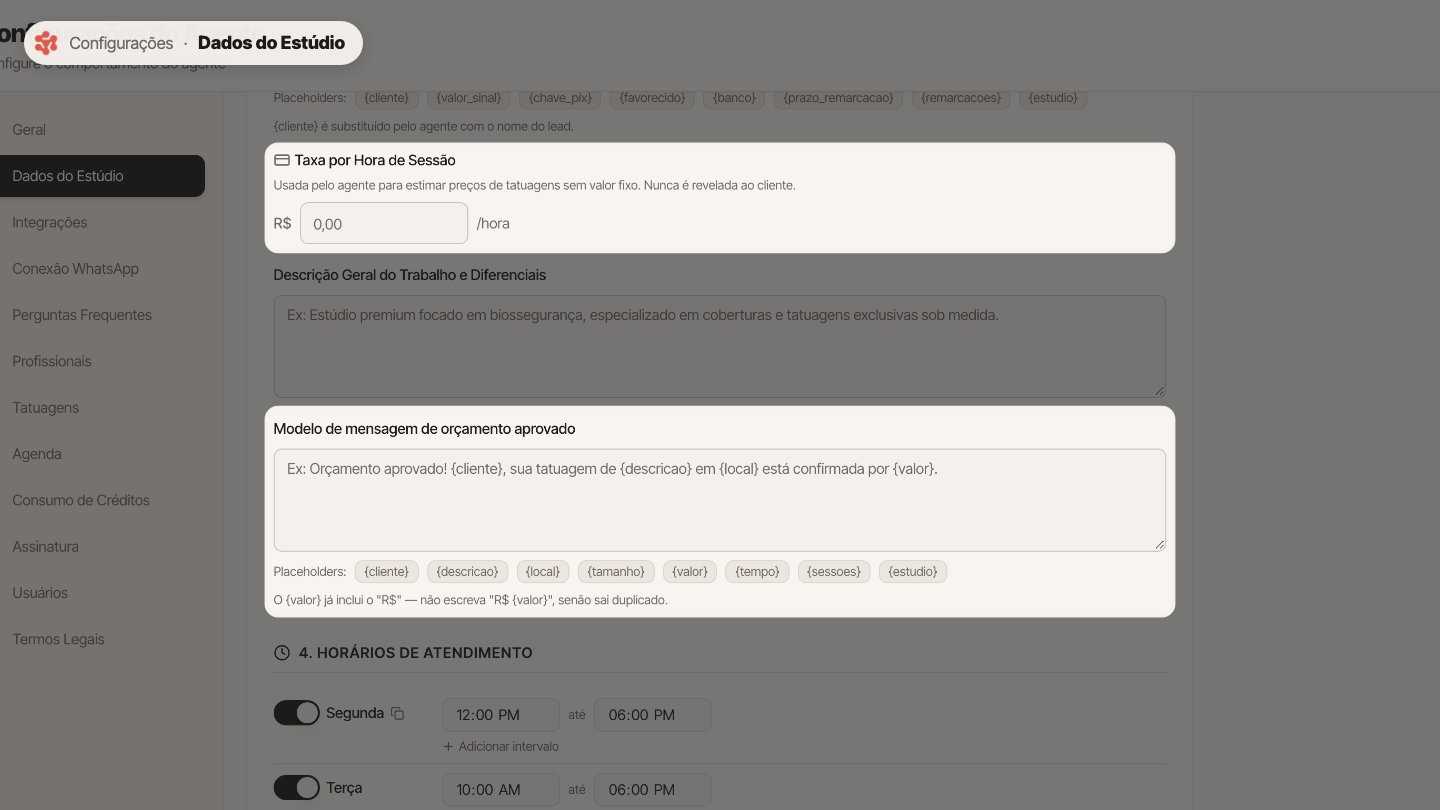Click Terça start time 10:00 AM field
This screenshot has height=810, width=1440.
501,789
